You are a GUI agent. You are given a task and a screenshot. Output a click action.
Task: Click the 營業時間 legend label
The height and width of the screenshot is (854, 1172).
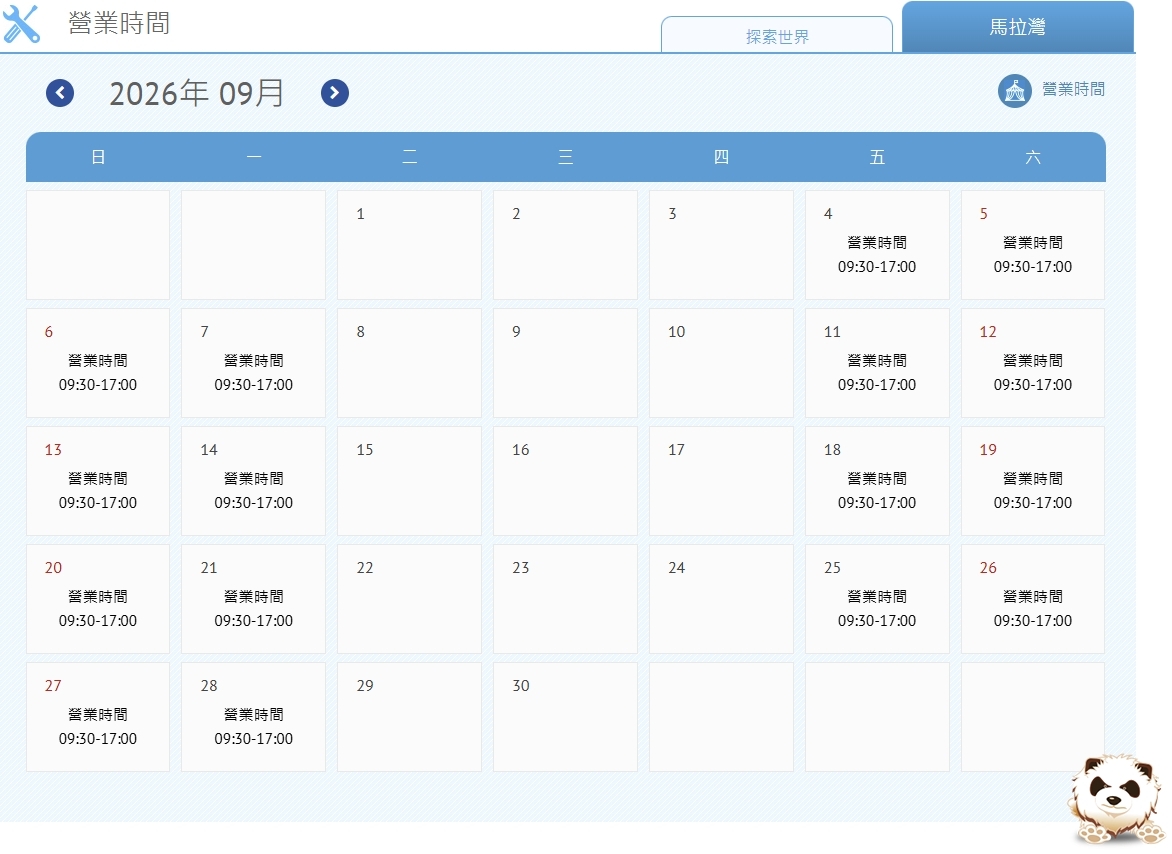coord(1073,90)
